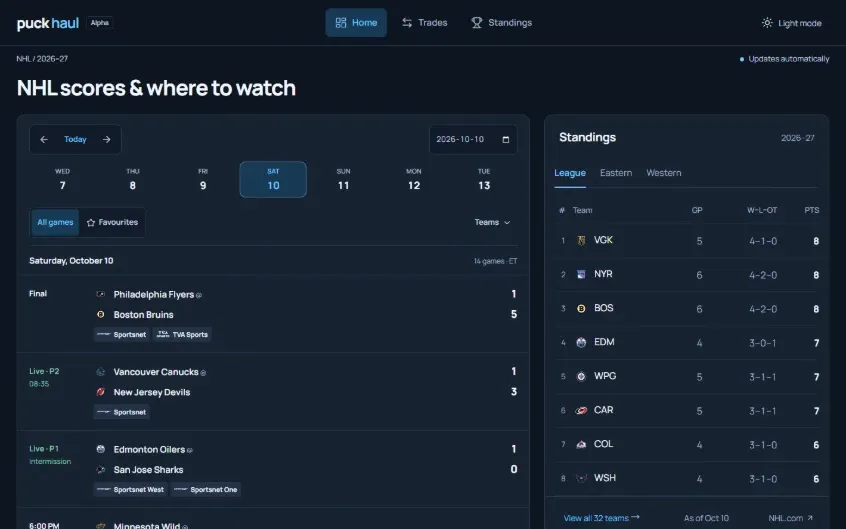Click the PTS column header
The image size is (846, 529).
[x=811, y=210]
